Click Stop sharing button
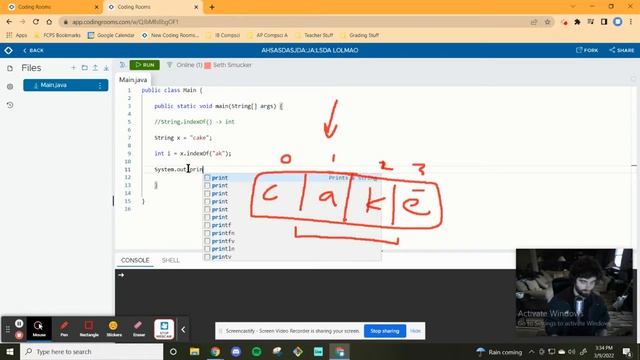640x360 pixels. [384, 331]
